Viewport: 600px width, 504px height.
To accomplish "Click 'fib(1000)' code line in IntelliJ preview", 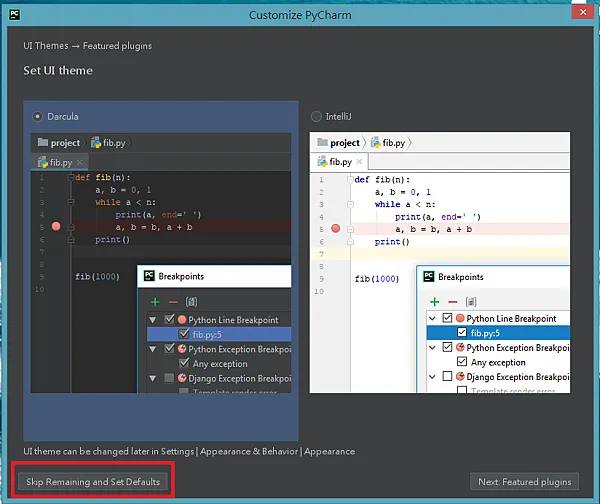I will [377, 279].
